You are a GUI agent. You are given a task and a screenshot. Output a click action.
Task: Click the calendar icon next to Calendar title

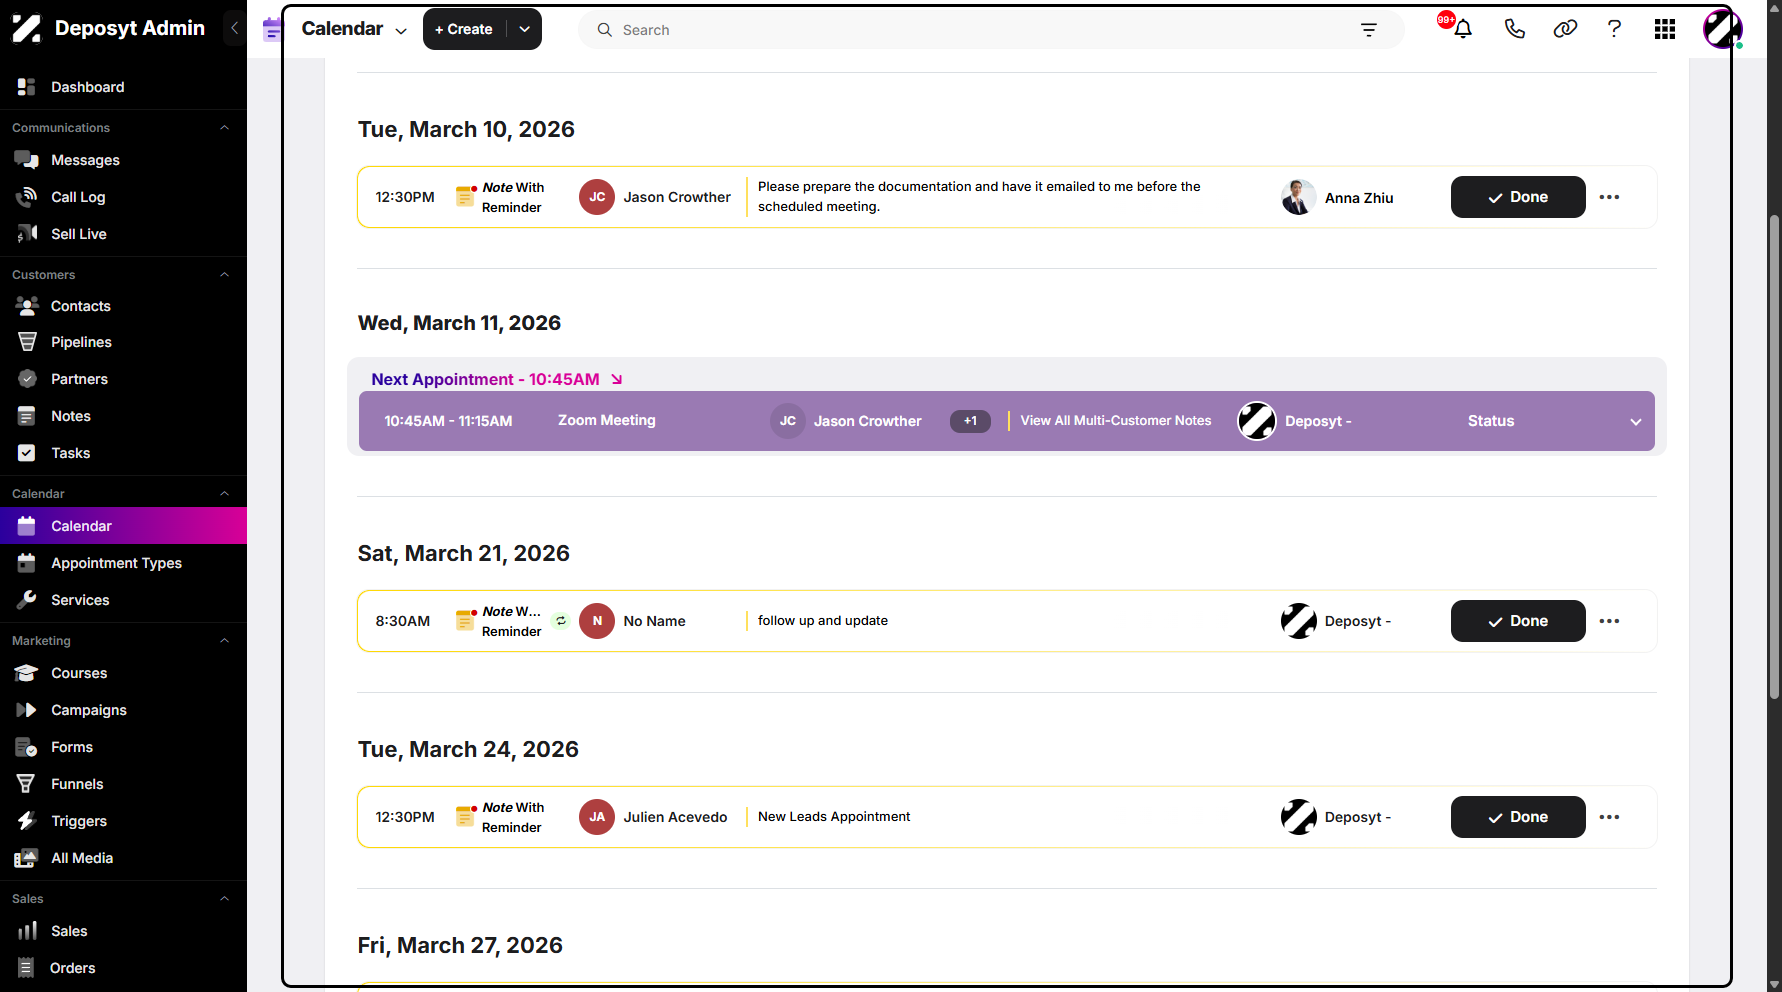(x=272, y=29)
